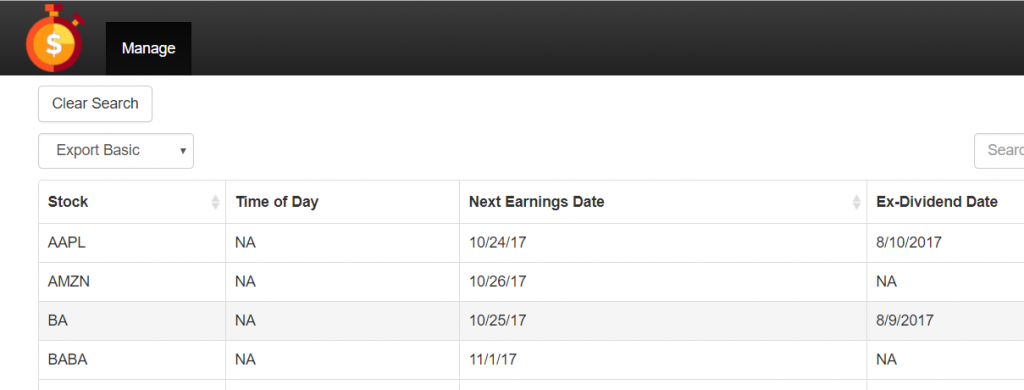Click BA ex-dividend date 8/9/2017
The image size is (1024, 390).
904,321
